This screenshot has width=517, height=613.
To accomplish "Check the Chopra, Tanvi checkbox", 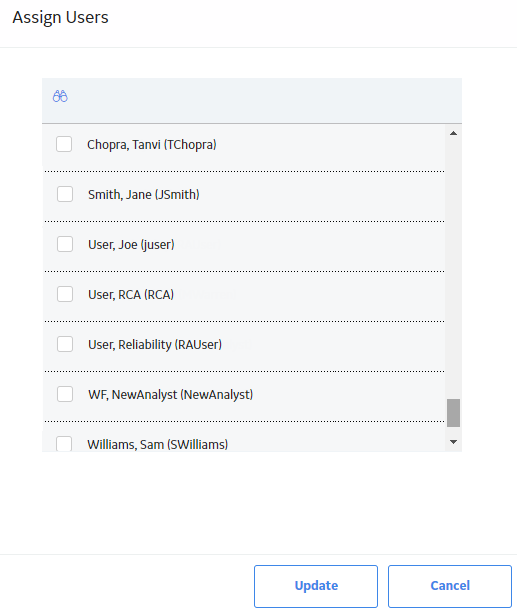I will pyautogui.click(x=64, y=144).
